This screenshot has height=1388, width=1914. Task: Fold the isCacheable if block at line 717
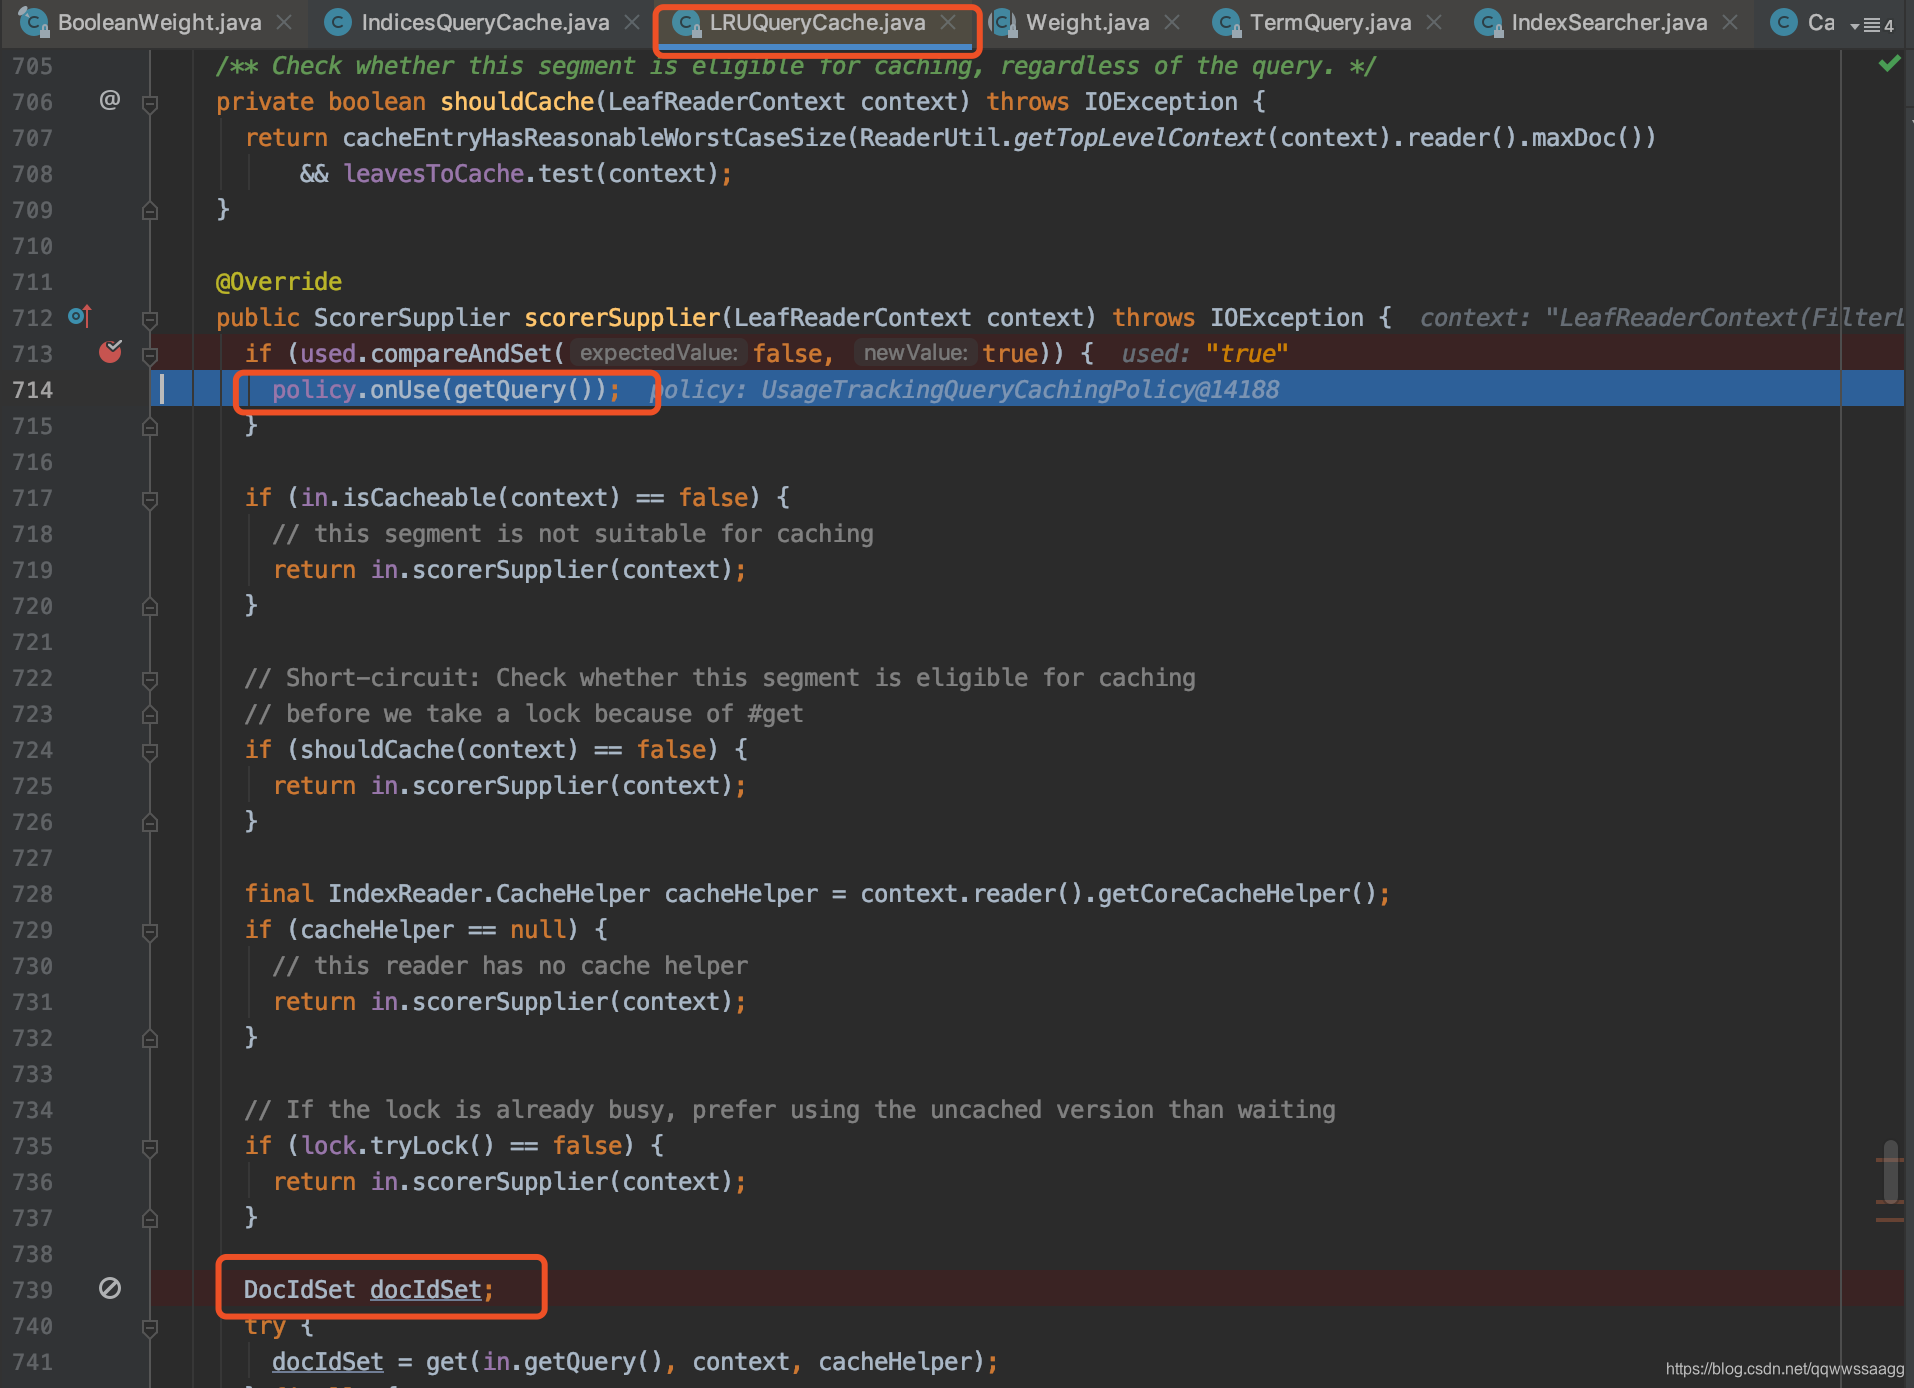(150, 499)
